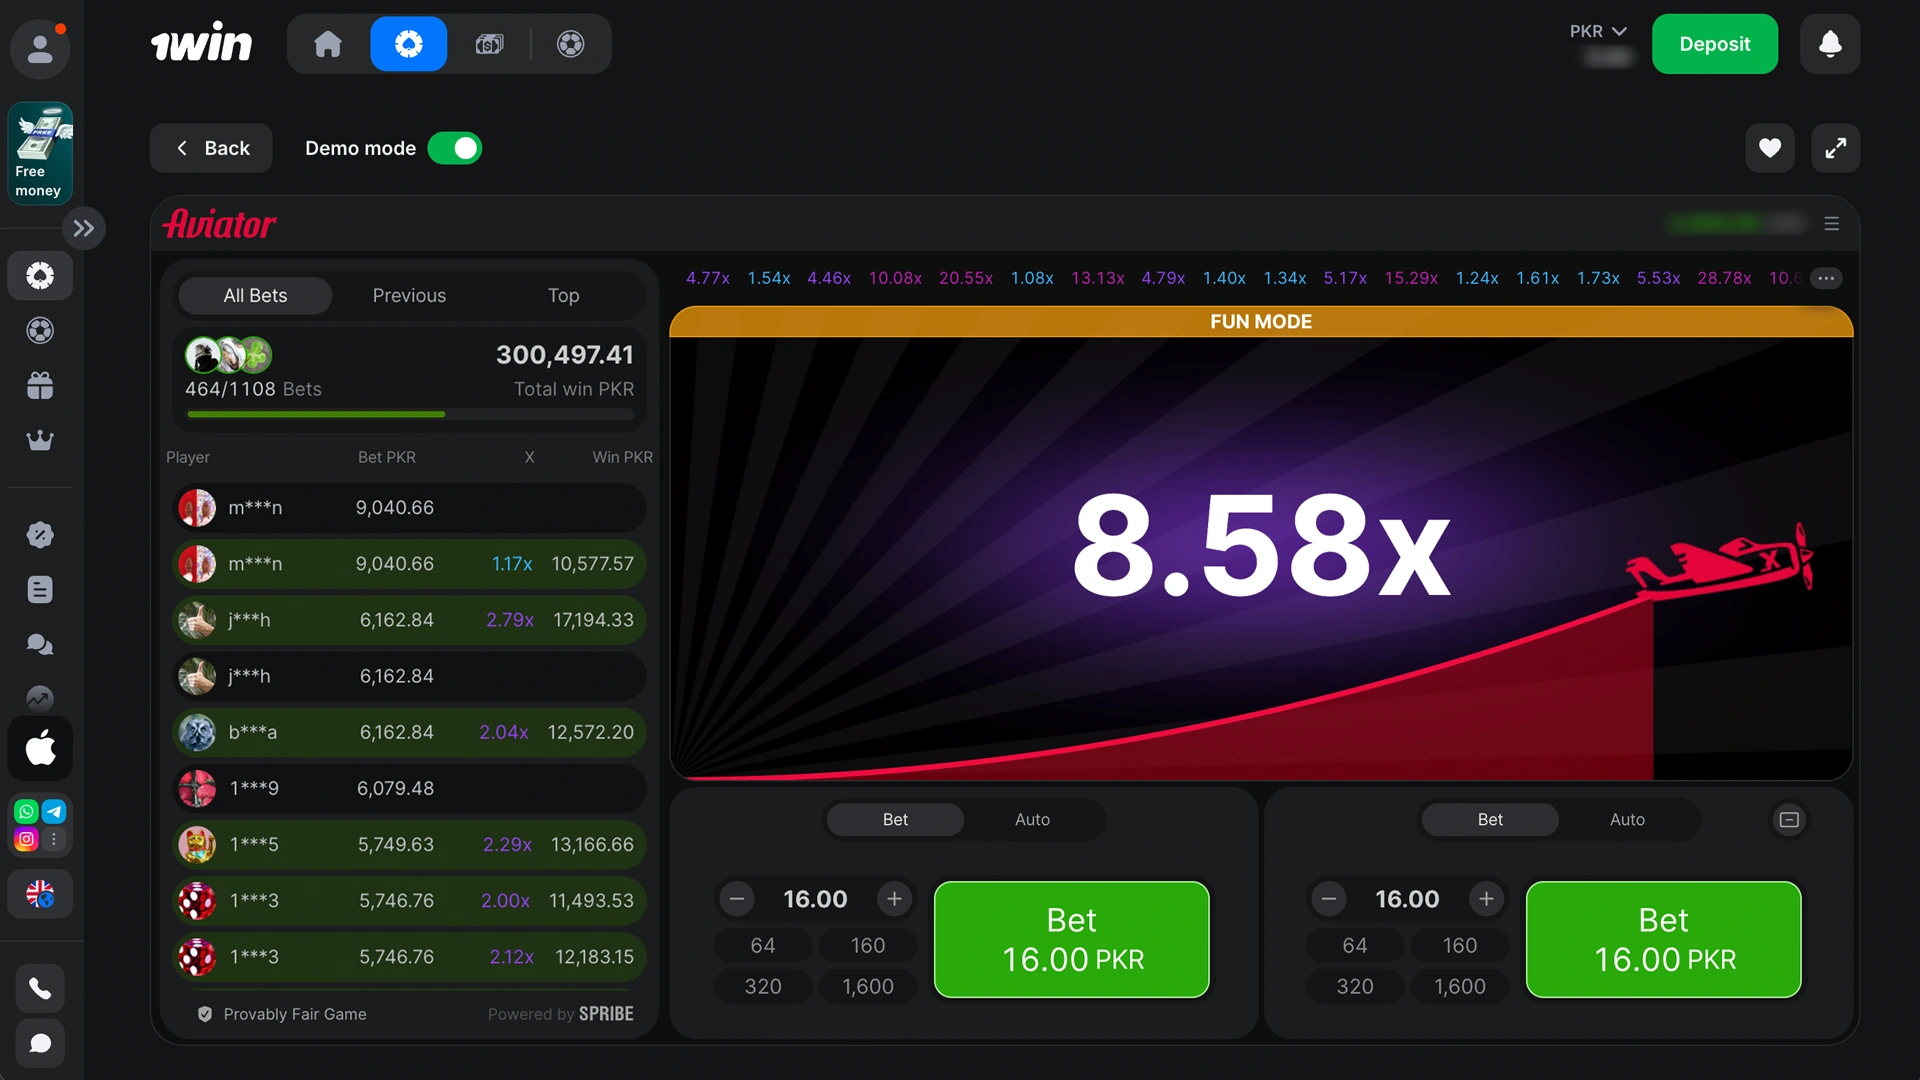Image resolution: width=1920 pixels, height=1080 pixels.
Task: Click the green Deposit button
Action: pos(1714,44)
